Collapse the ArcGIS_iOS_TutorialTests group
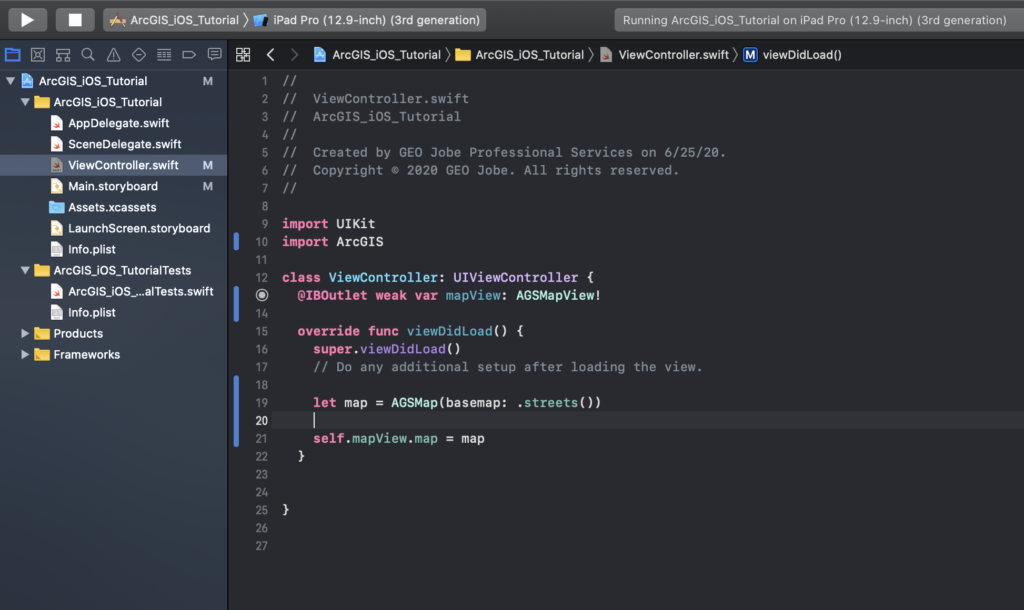Viewport: 1024px width, 610px height. click(25, 270)
